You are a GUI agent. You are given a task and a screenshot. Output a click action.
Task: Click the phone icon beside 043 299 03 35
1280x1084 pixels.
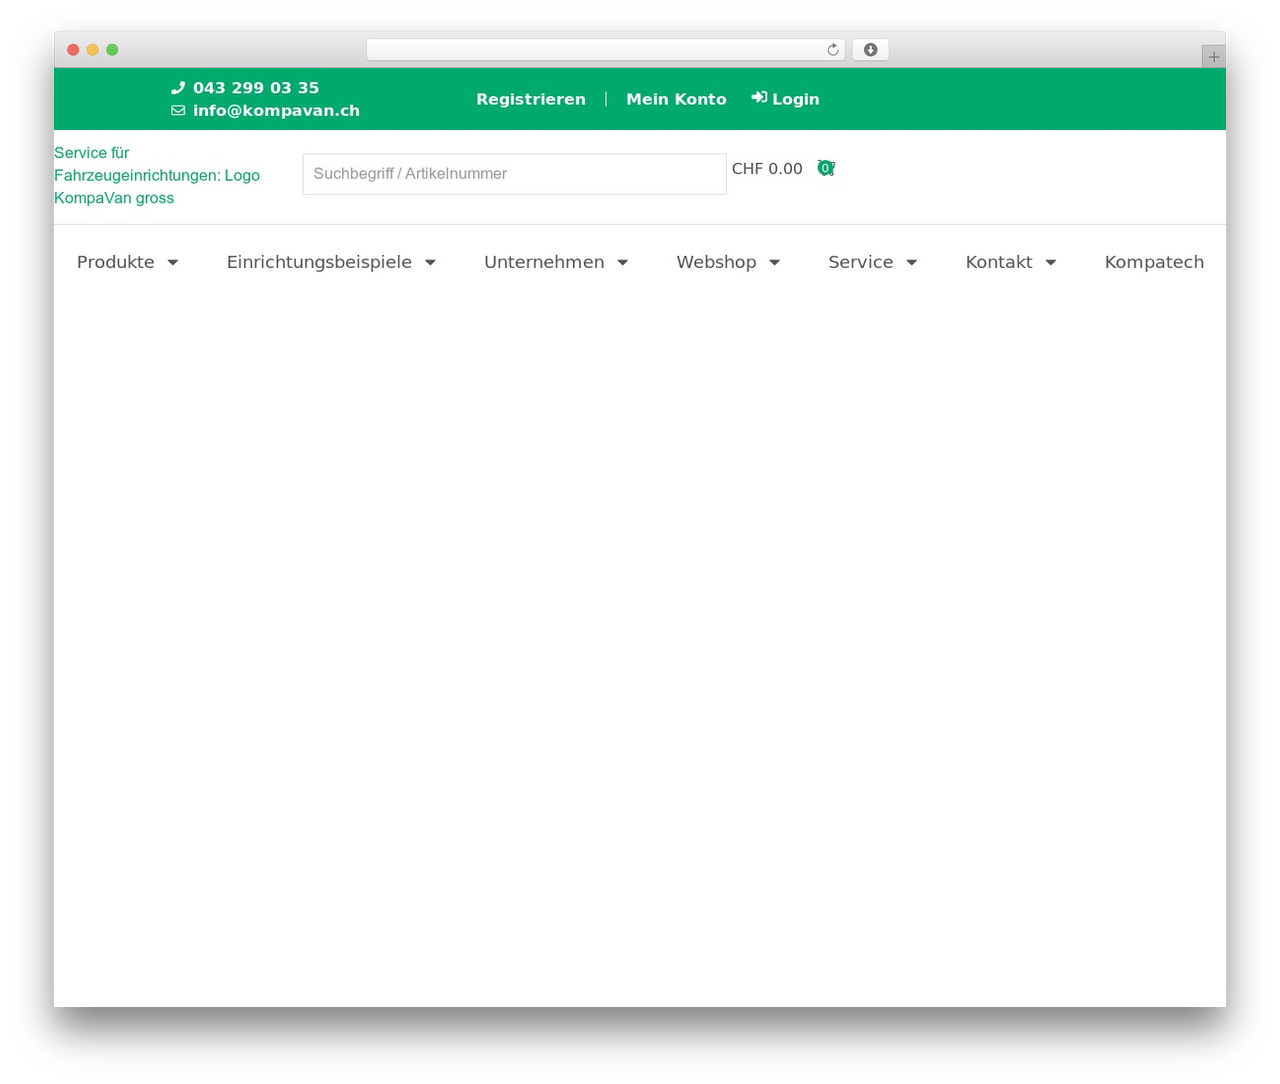point(178,88)
